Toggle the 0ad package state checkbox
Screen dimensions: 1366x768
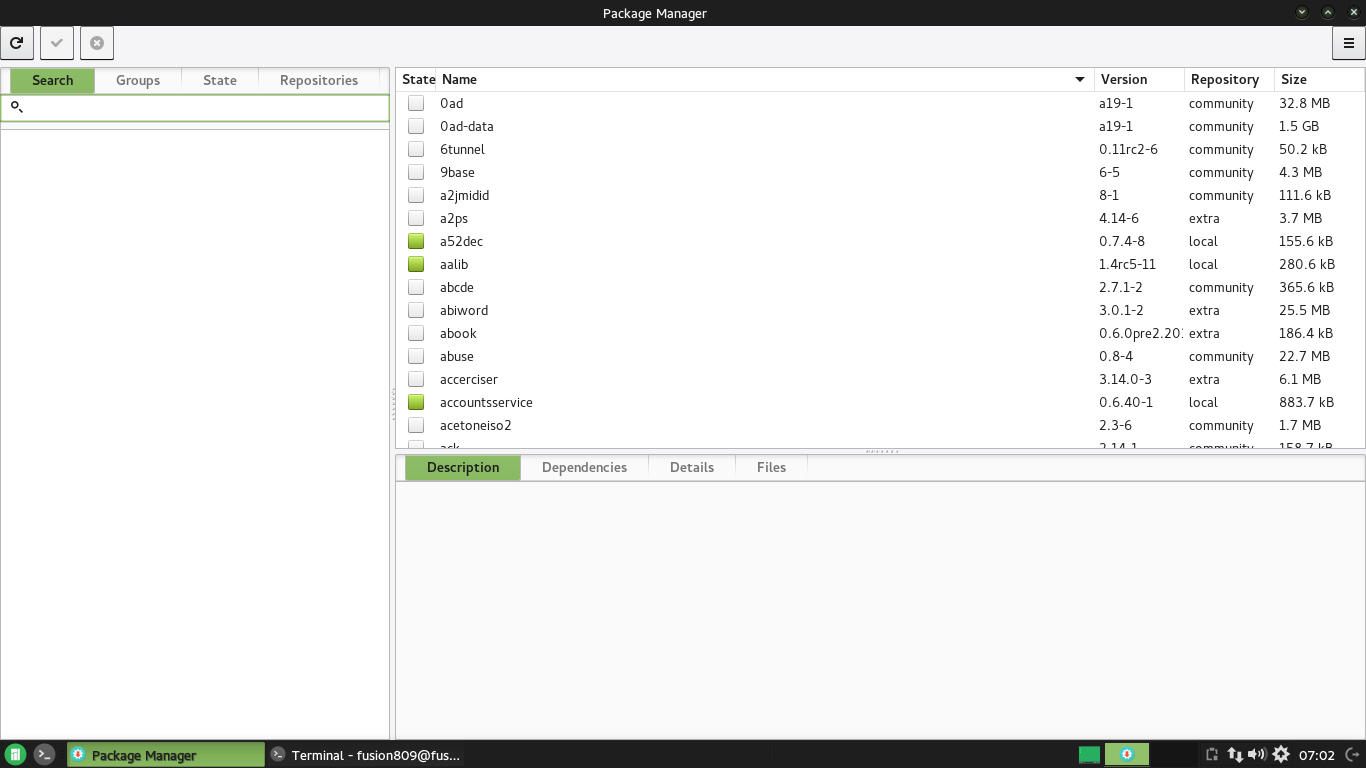[416, 103]
